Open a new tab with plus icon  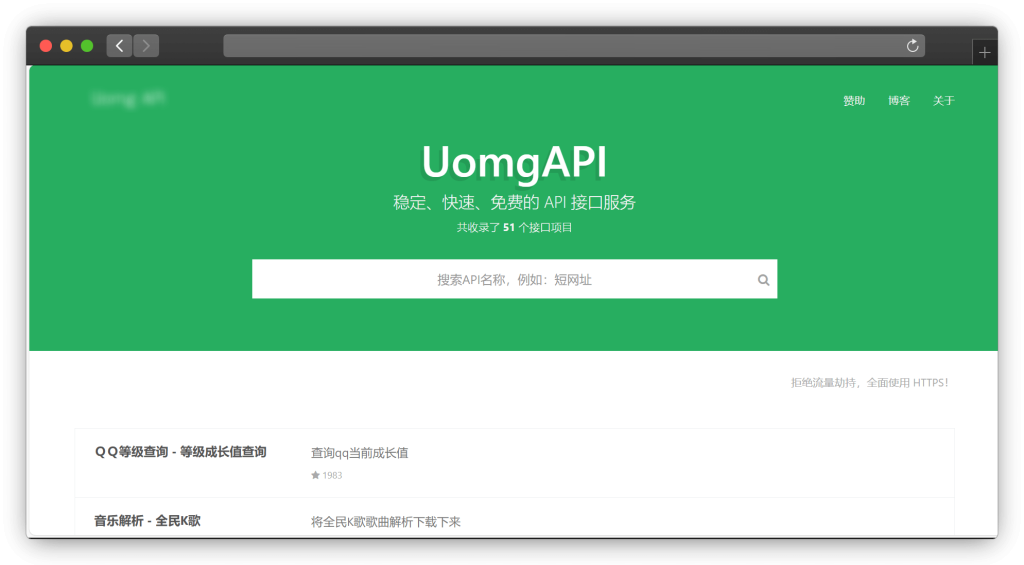984,53
